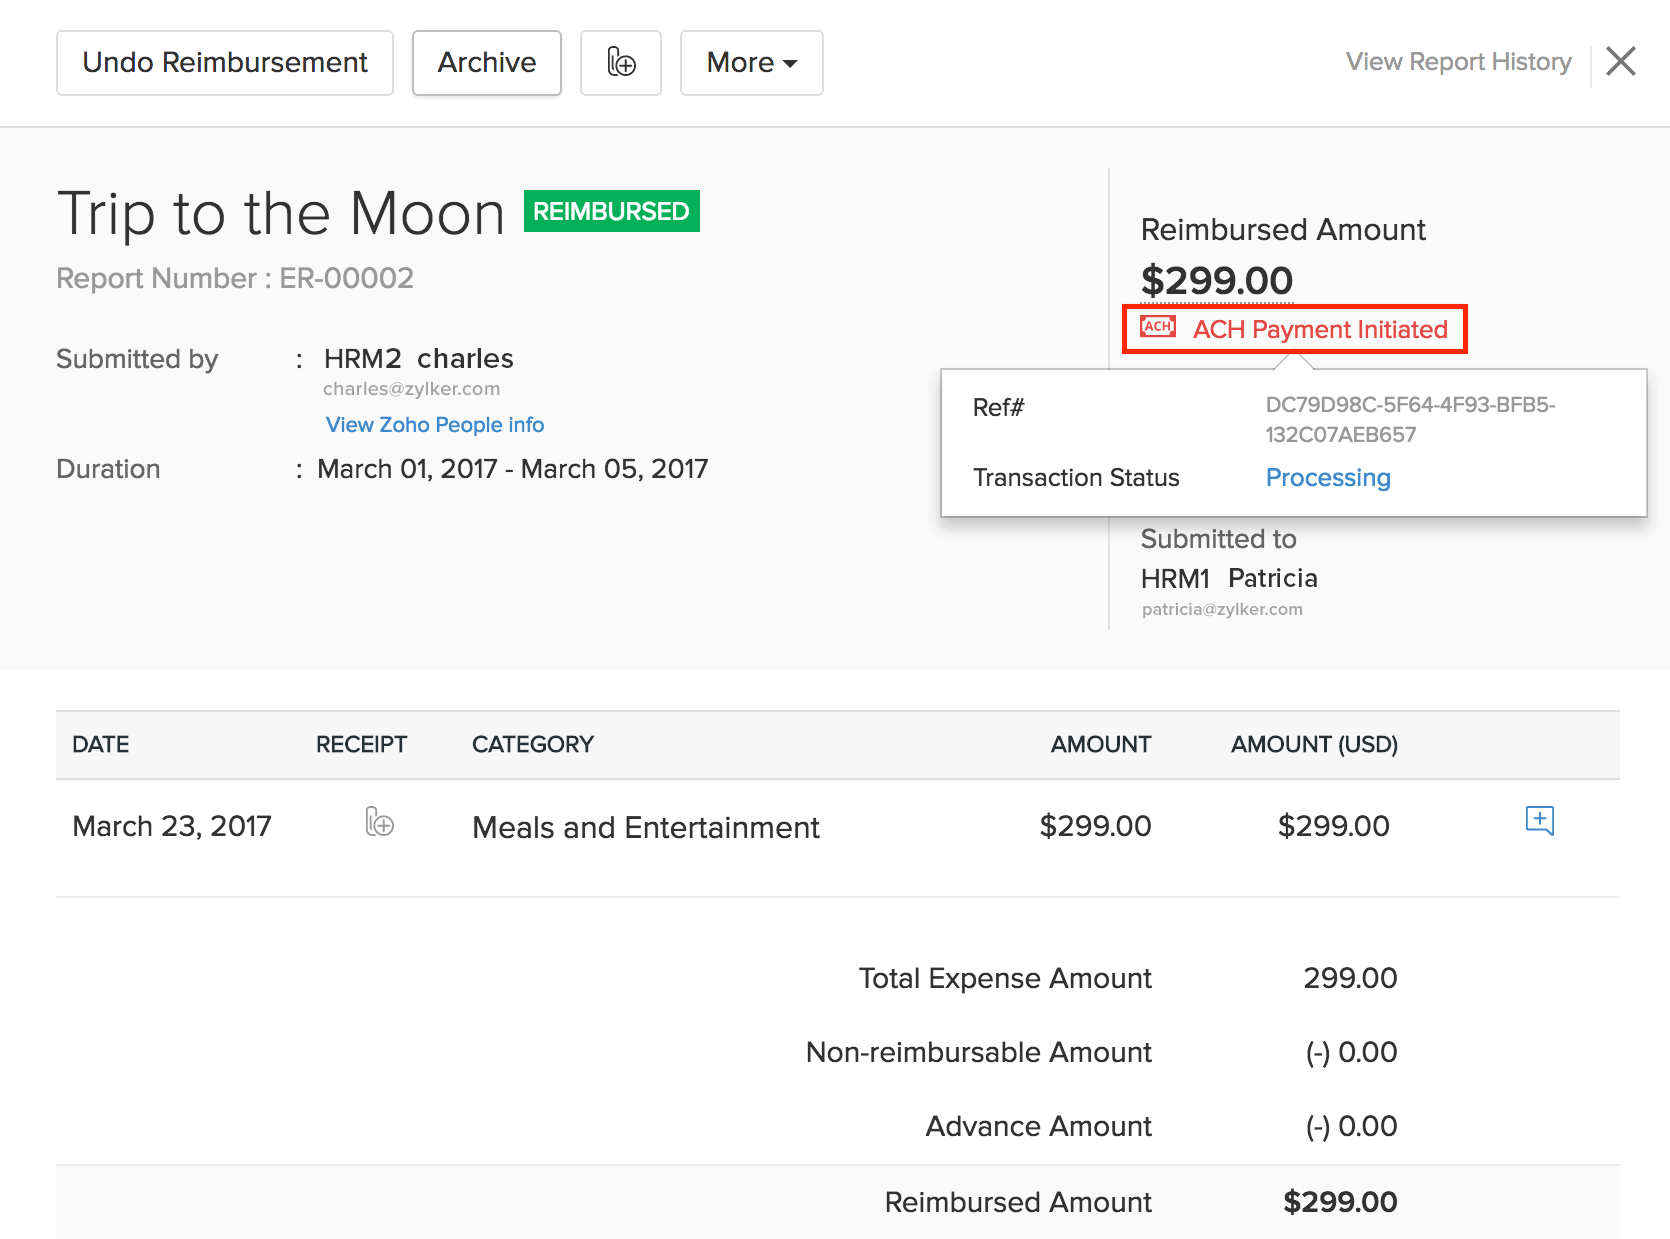Image resolution: width=1670 pixels, height=1239 pixels.
Task: Click the Processing transaction status link
Action: pyautogui.click(x=1328, y=478)
